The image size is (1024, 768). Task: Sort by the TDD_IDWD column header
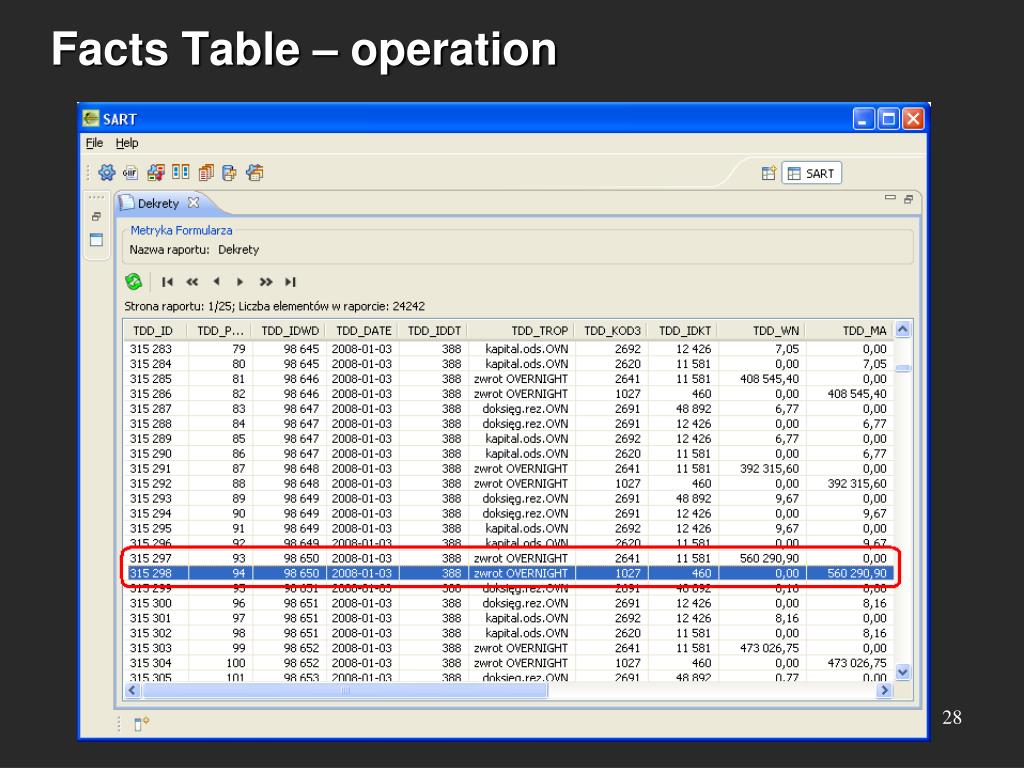point(290,331)
